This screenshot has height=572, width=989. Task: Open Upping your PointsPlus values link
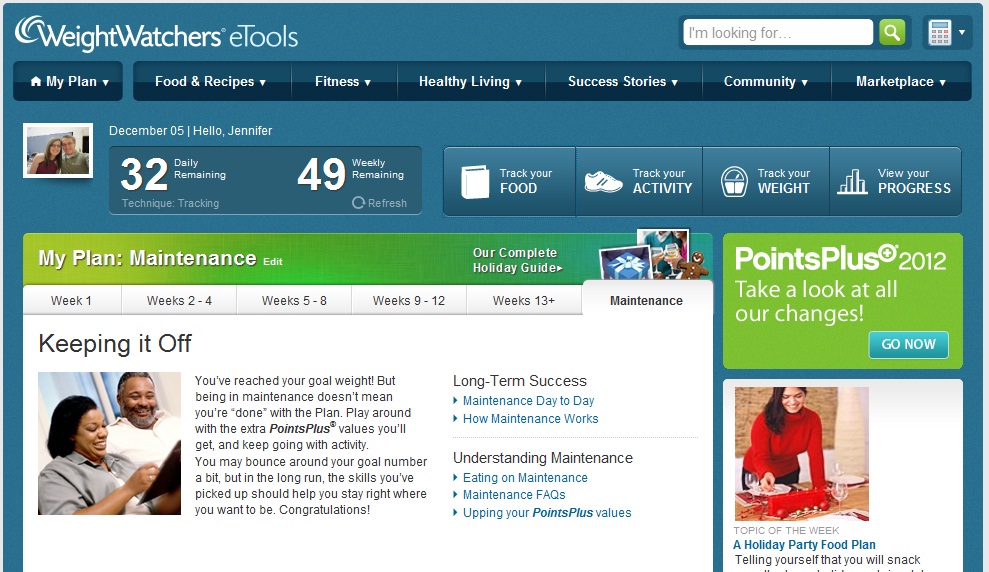(547, 512)
